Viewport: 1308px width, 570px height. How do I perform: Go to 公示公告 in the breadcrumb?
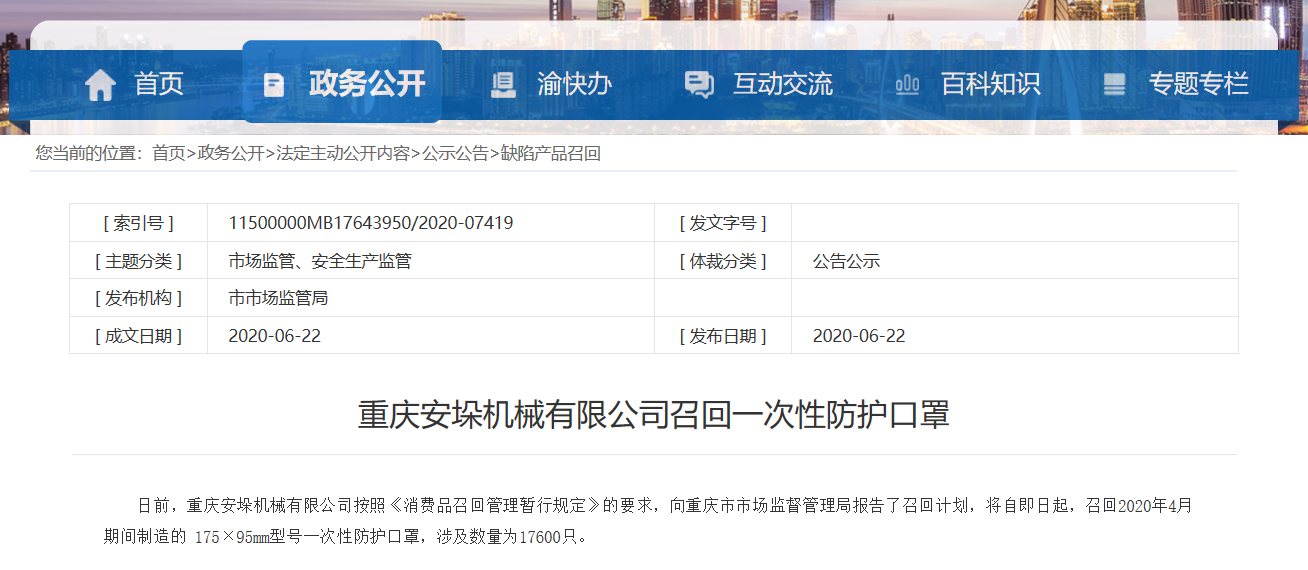[455, 154]
